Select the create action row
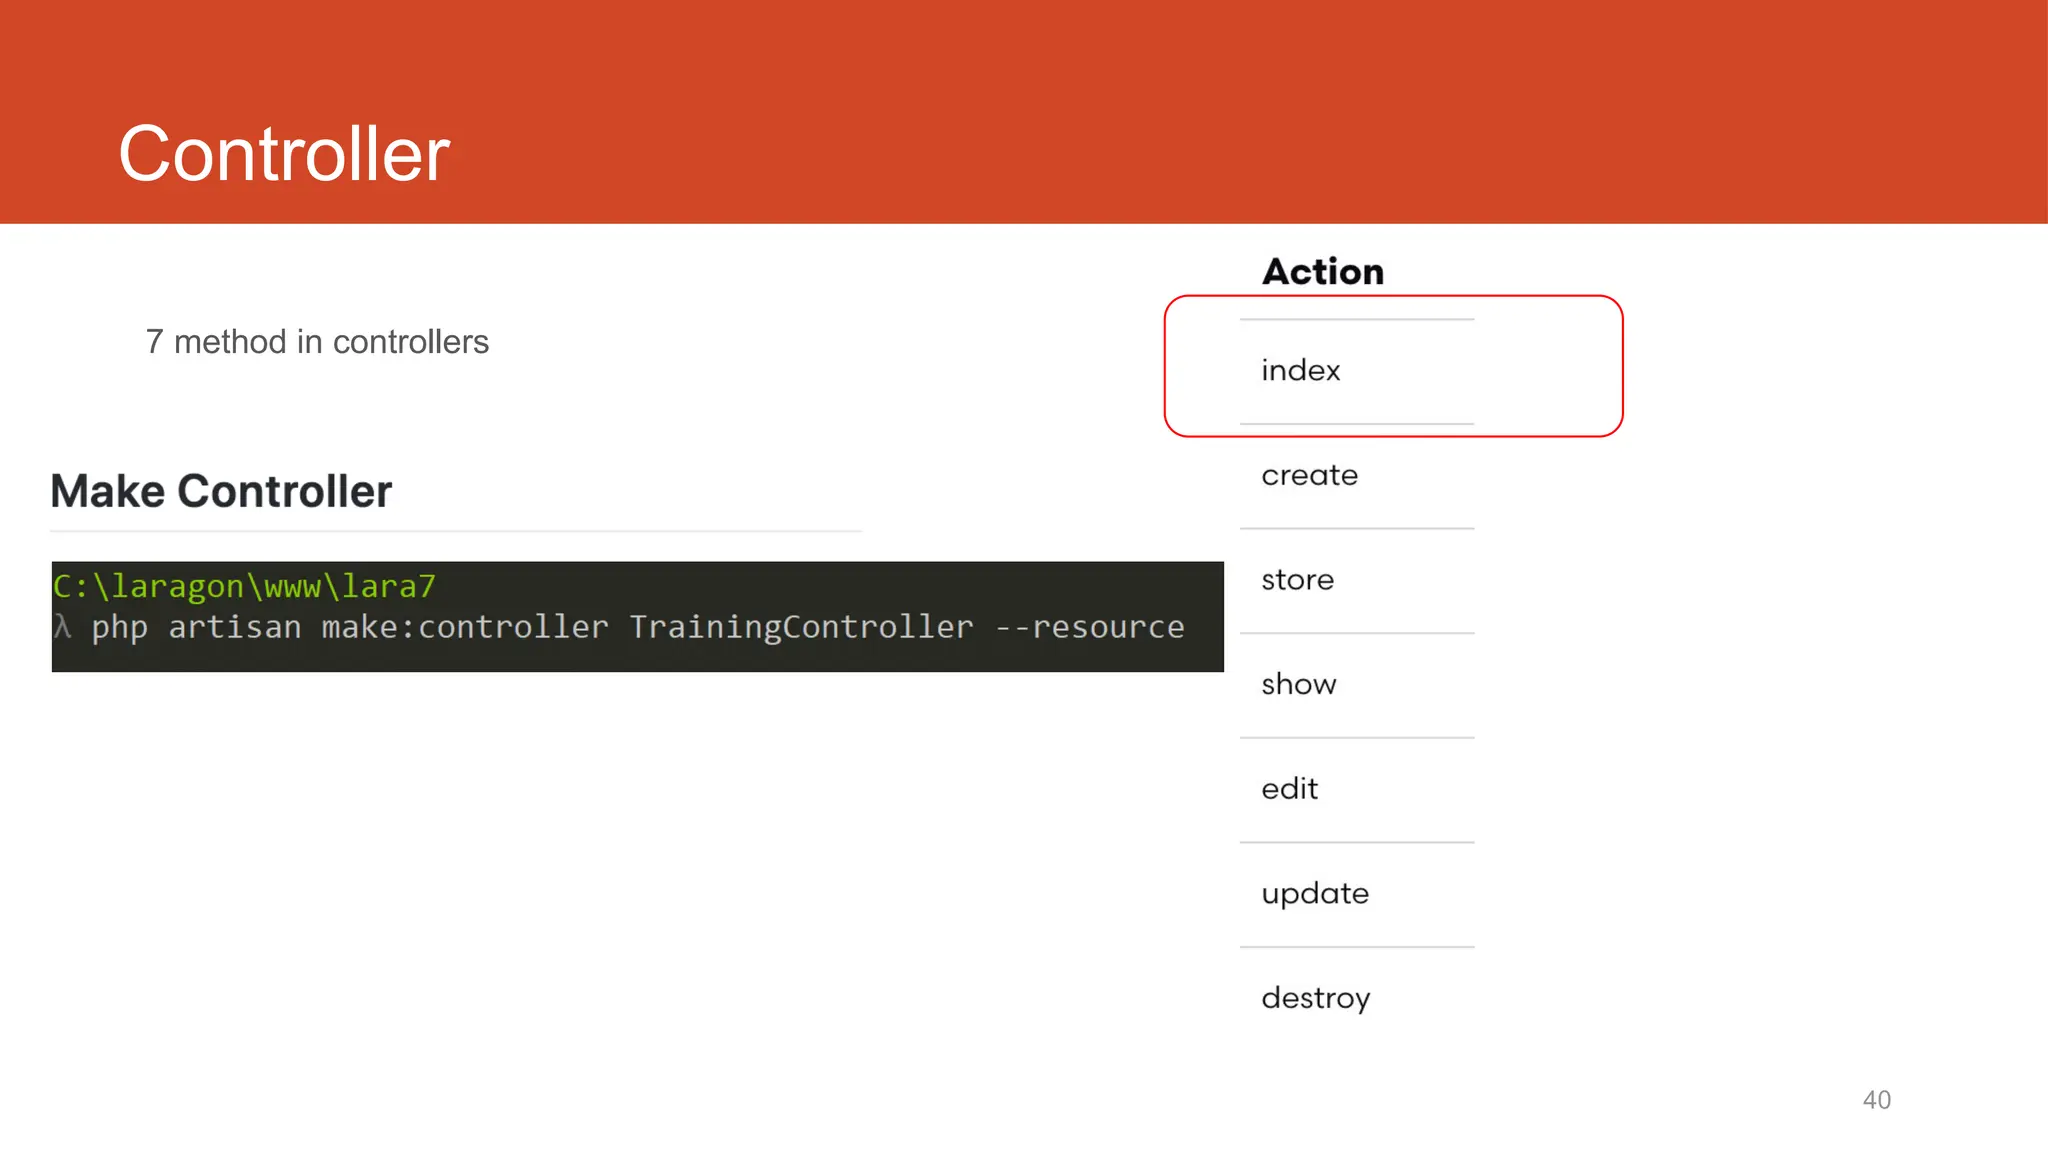 1309,475
